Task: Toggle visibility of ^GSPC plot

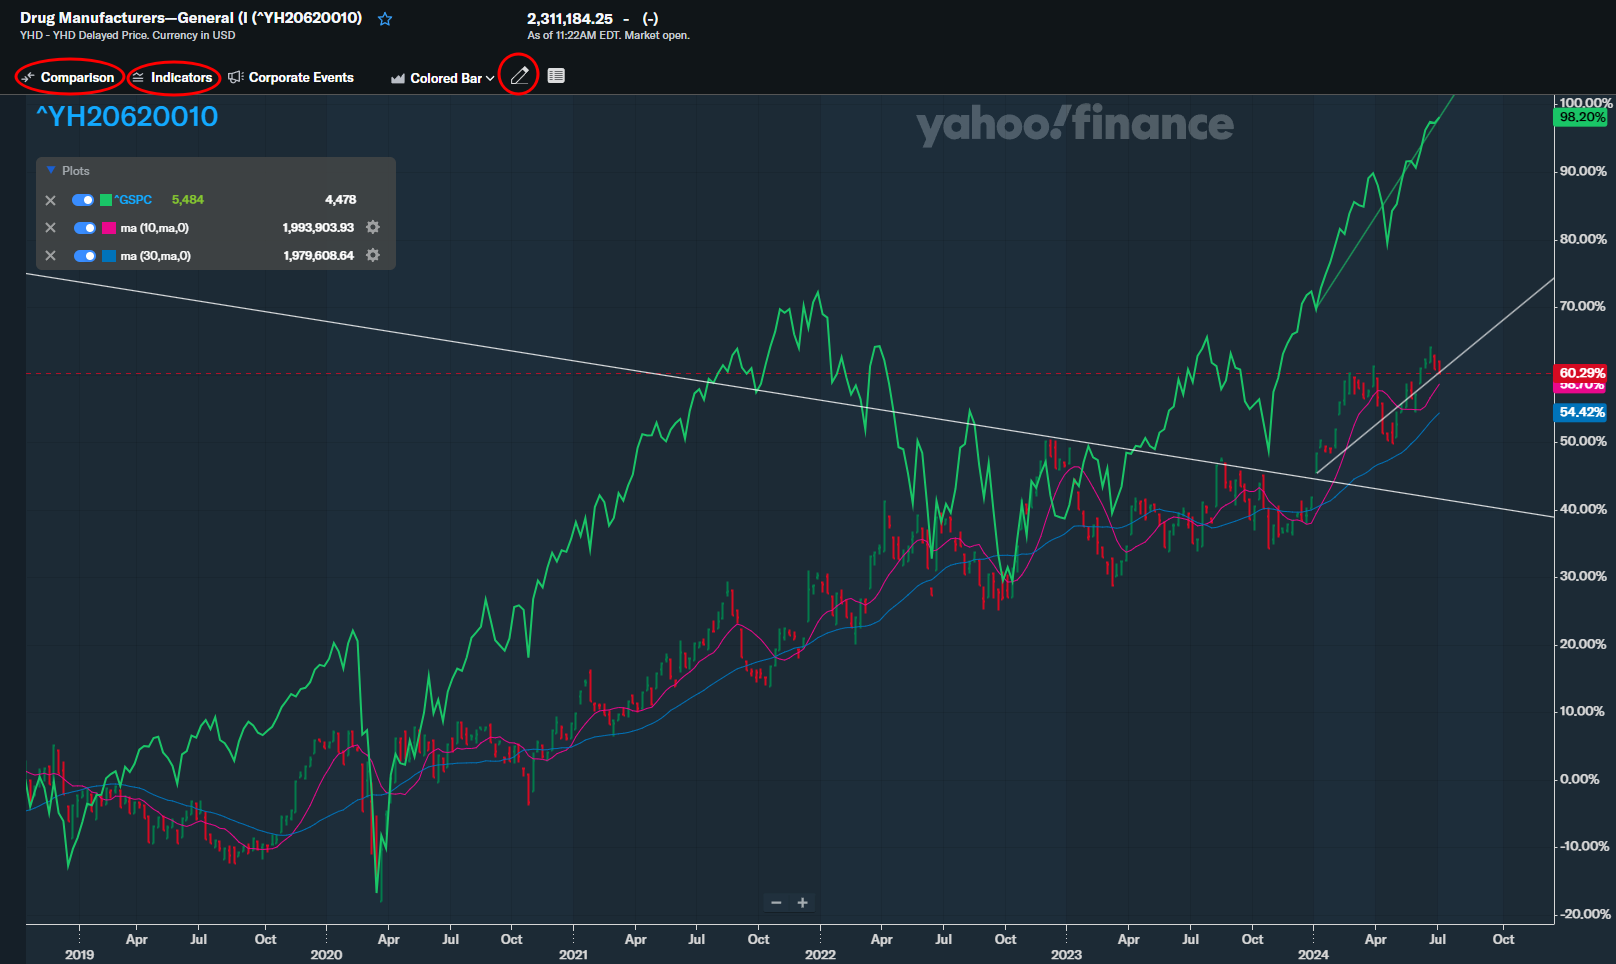Action: click(83, 200)
